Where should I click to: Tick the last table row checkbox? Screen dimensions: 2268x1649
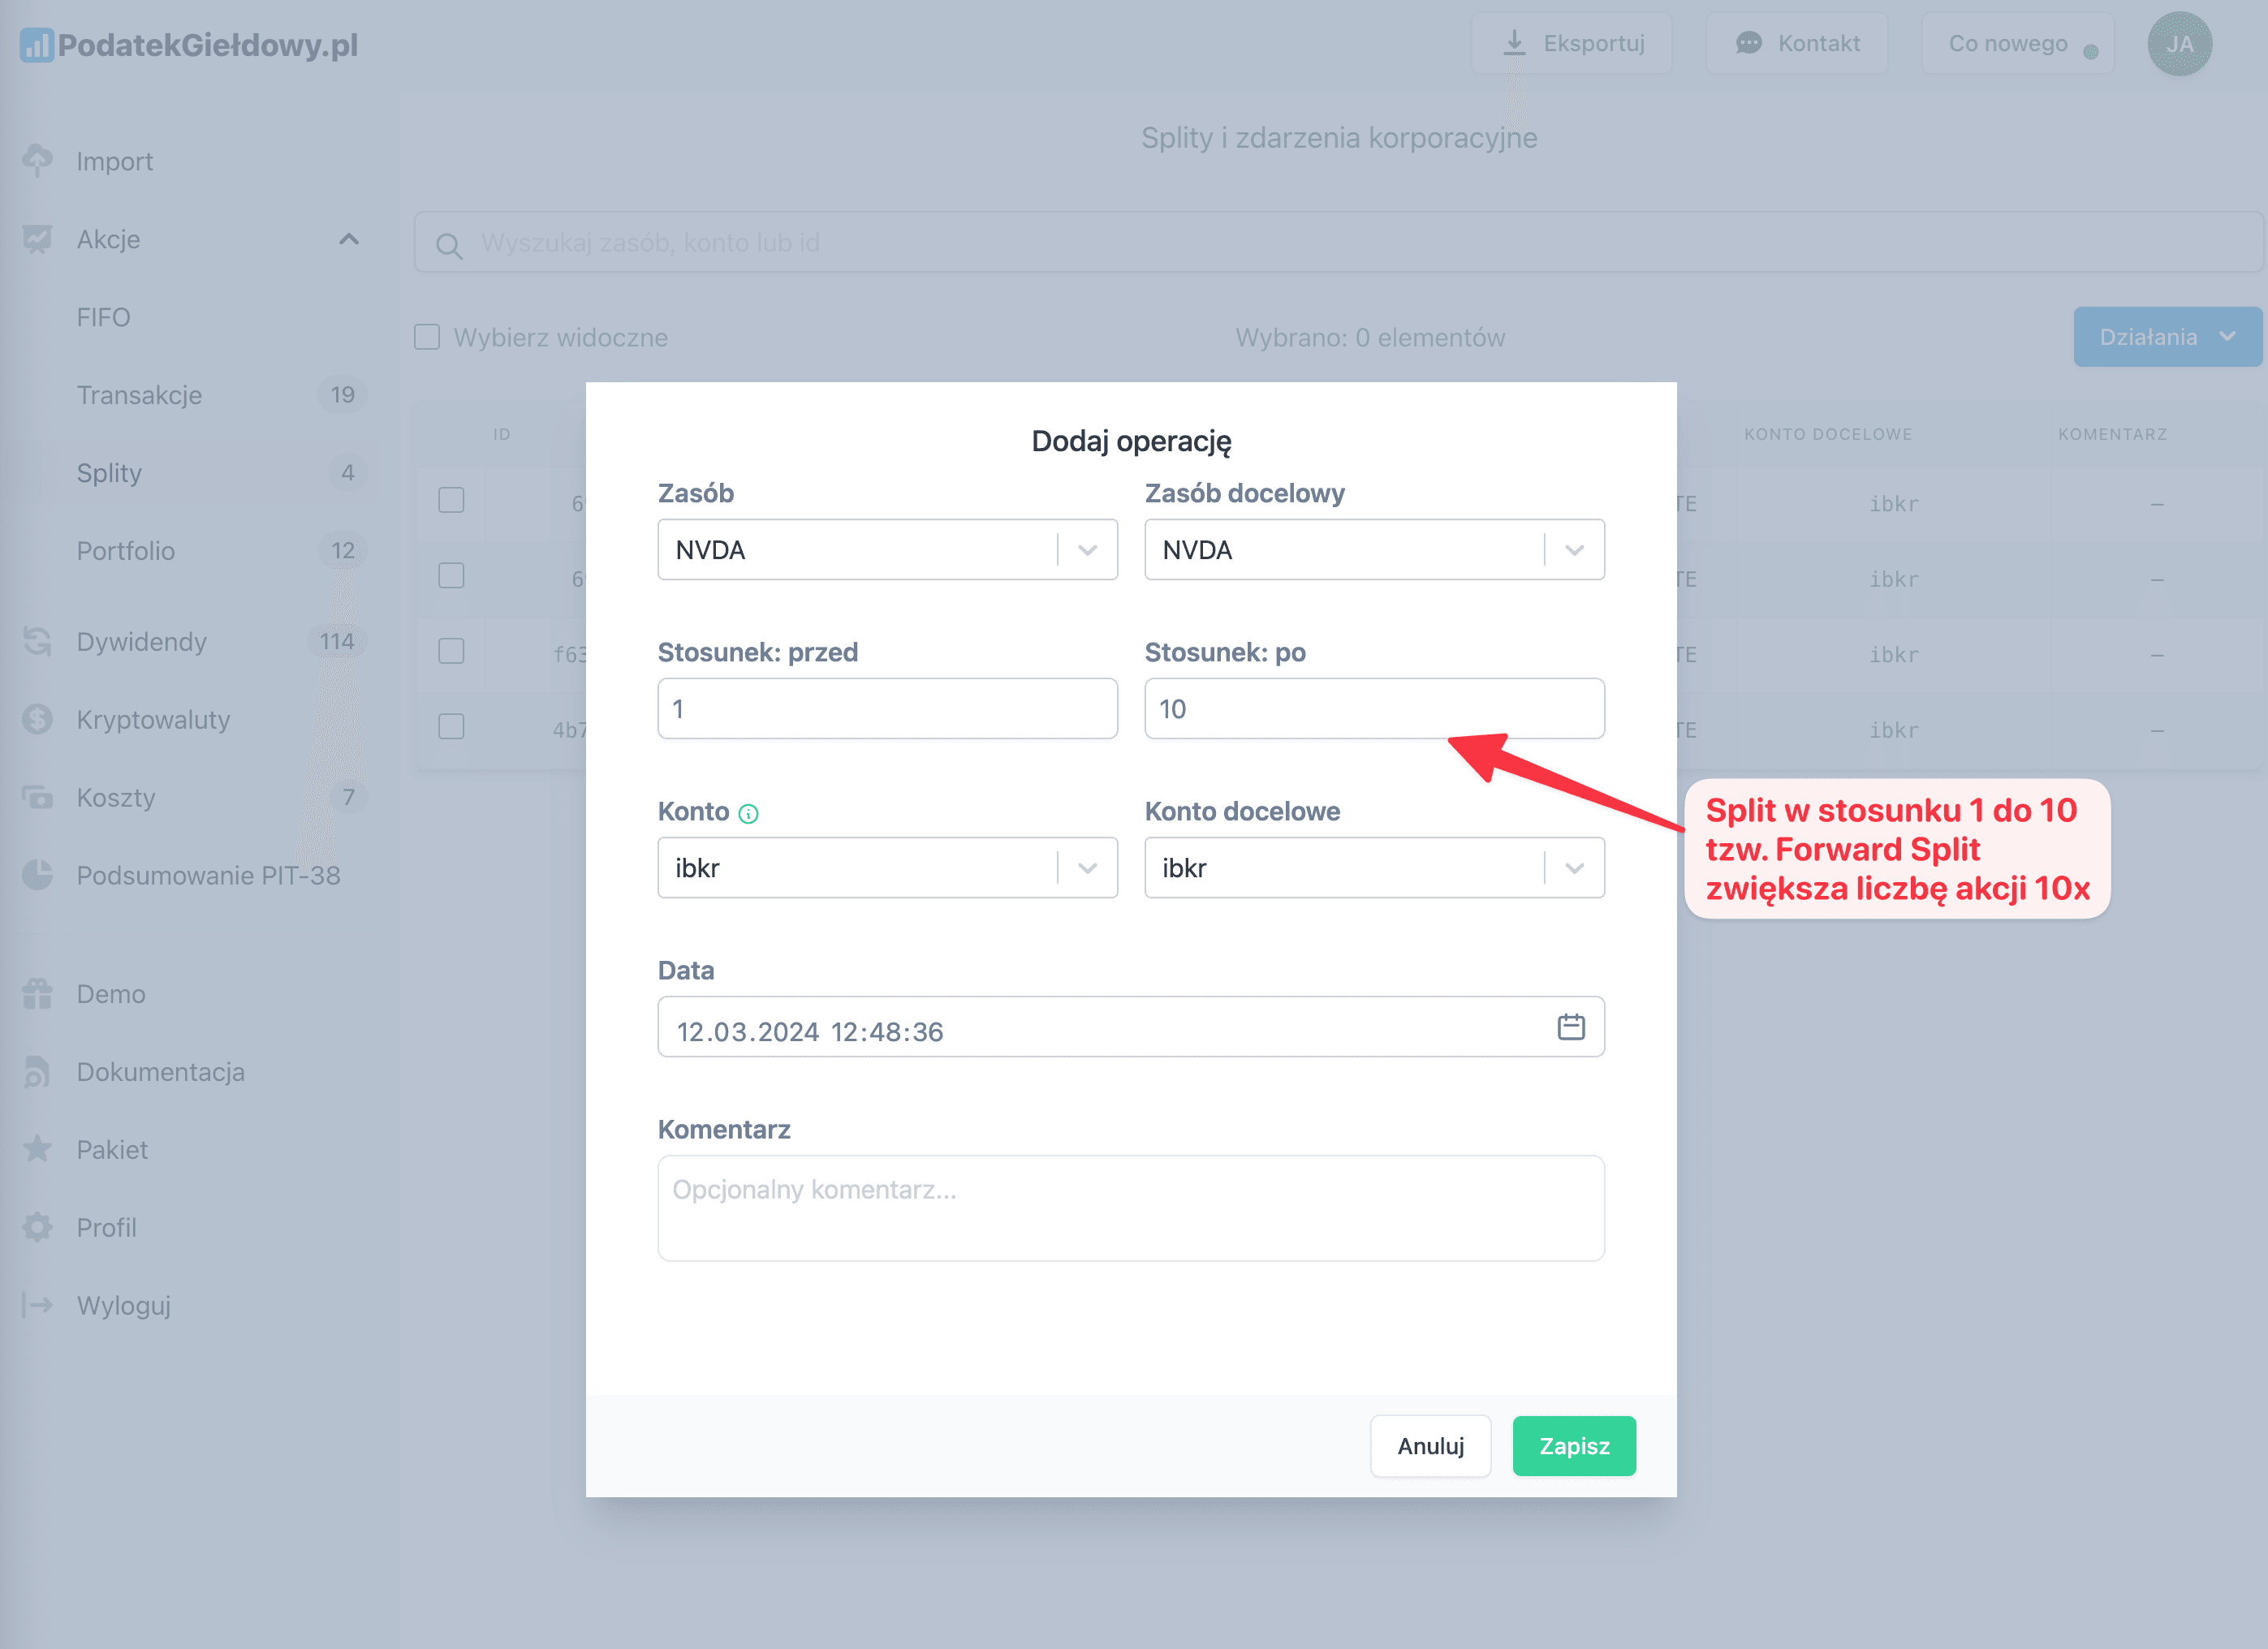(x=451, y=727)
